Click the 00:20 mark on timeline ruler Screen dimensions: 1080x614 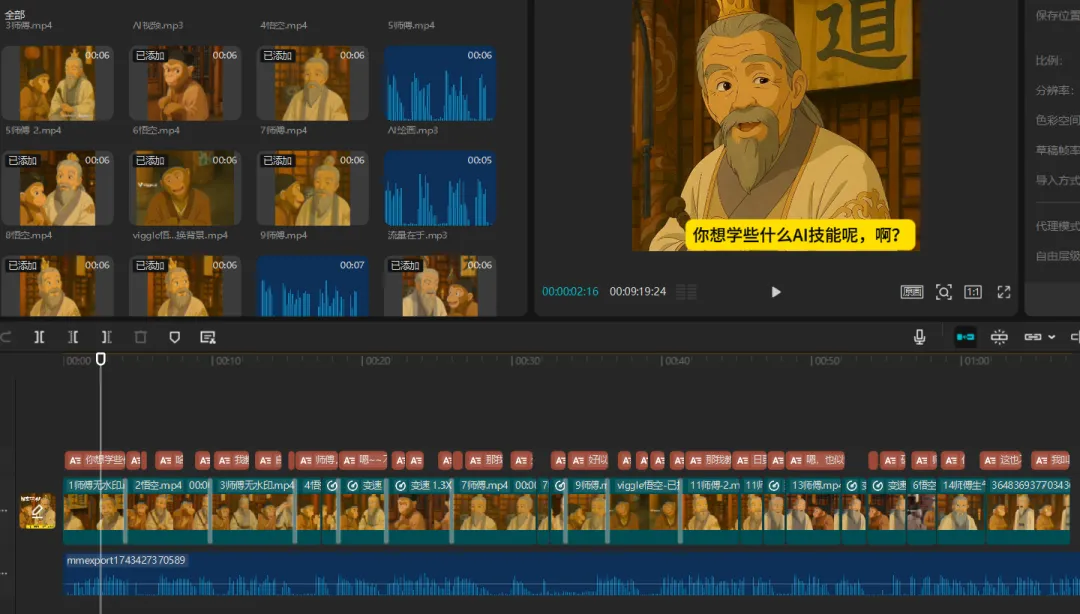377,361
